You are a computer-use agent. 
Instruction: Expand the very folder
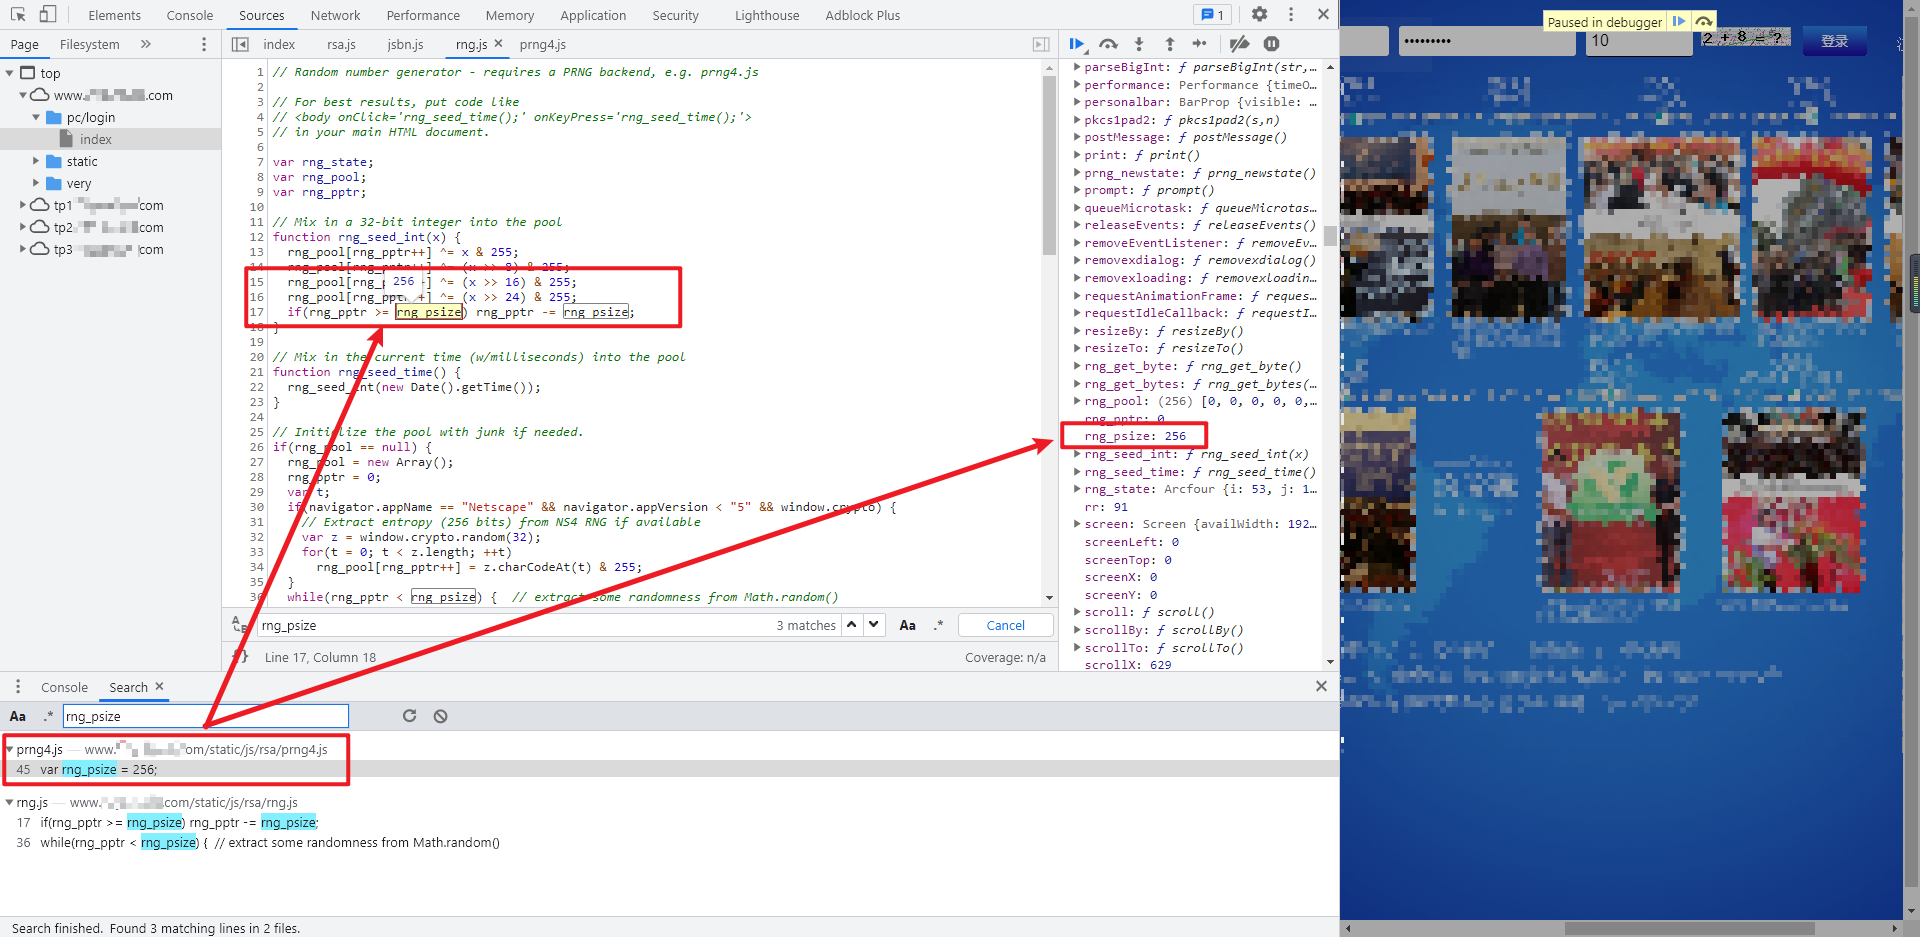tap(36, 183)
